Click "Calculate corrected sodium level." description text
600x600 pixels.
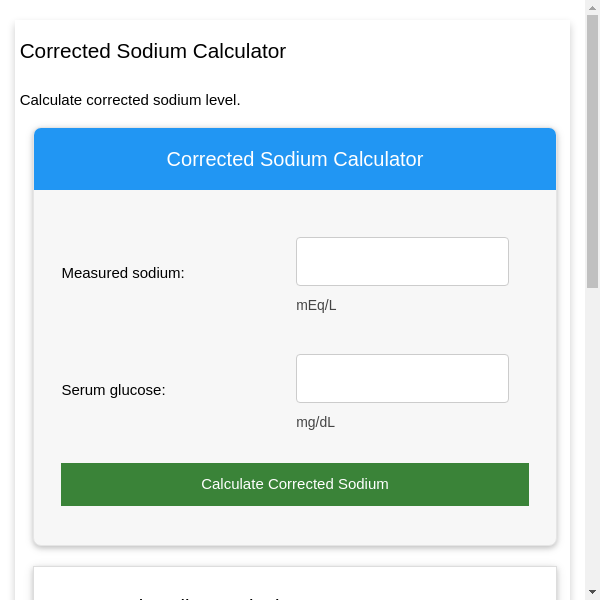130,100
